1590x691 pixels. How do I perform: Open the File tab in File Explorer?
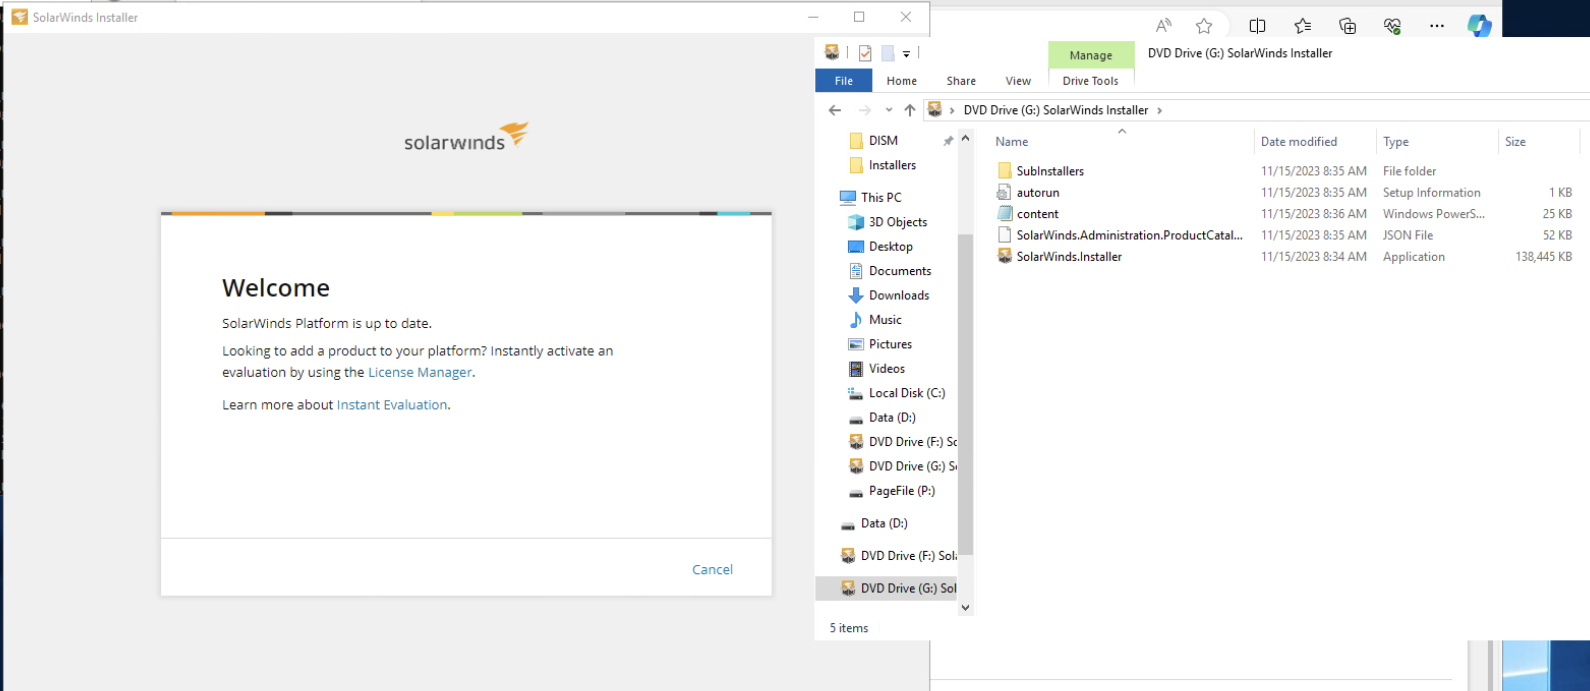point(844,81)
